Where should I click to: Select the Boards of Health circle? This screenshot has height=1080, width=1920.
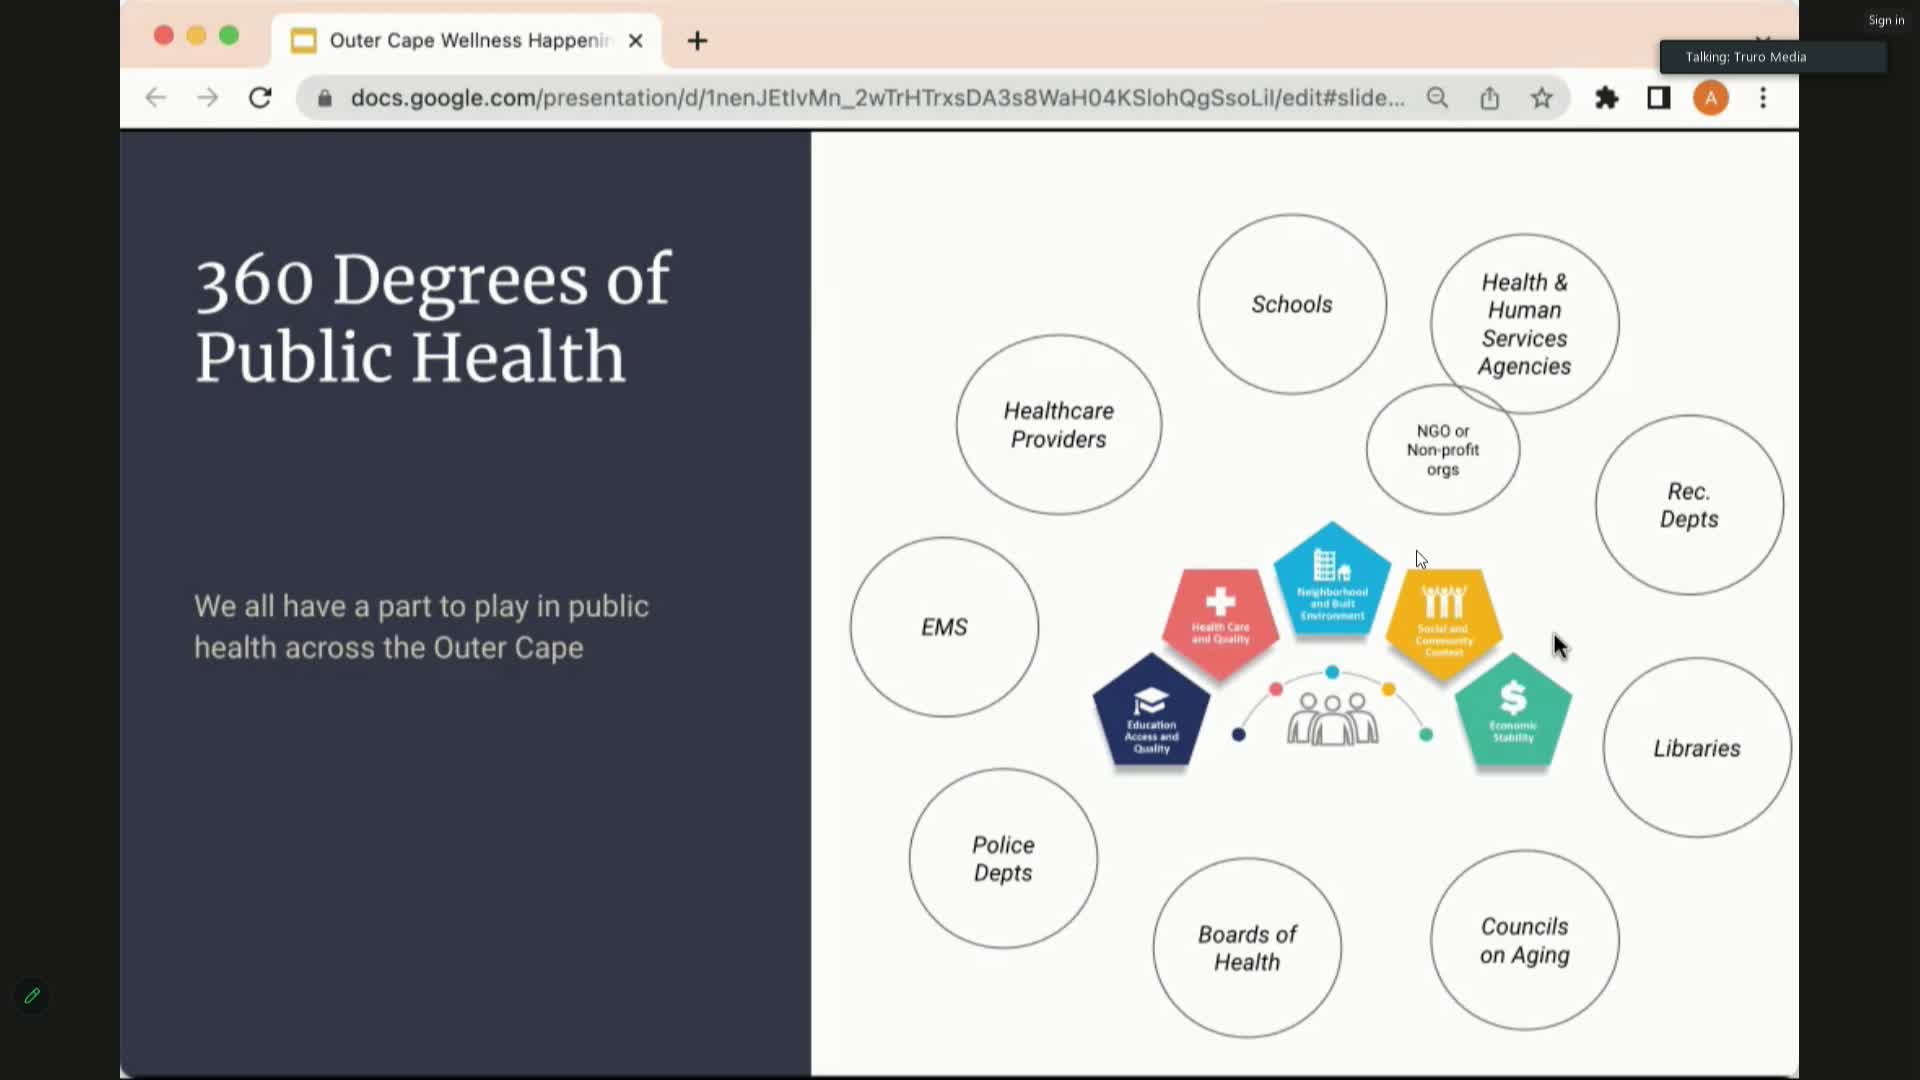click(1247, 947)
